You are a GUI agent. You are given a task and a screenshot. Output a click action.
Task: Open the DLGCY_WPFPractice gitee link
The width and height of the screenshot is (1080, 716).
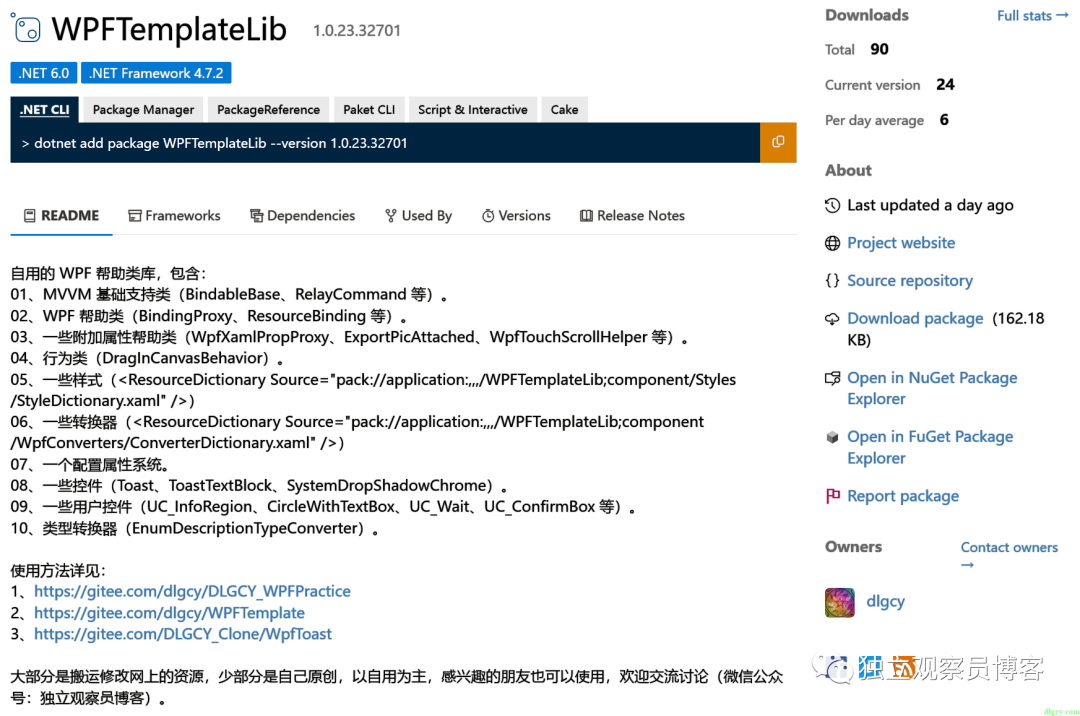coord(192,591)
